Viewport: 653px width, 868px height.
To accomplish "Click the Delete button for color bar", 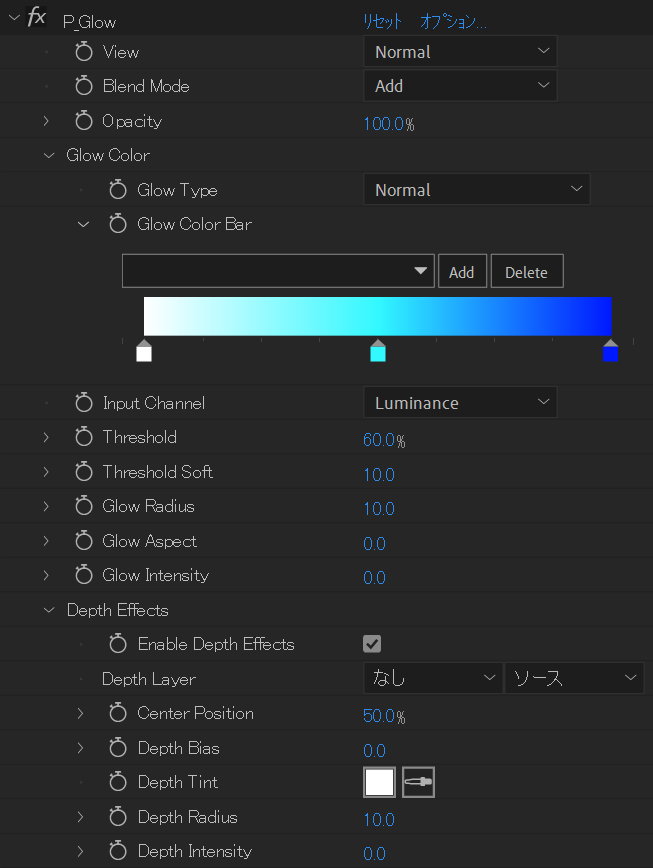I will (x=527, y=271).
